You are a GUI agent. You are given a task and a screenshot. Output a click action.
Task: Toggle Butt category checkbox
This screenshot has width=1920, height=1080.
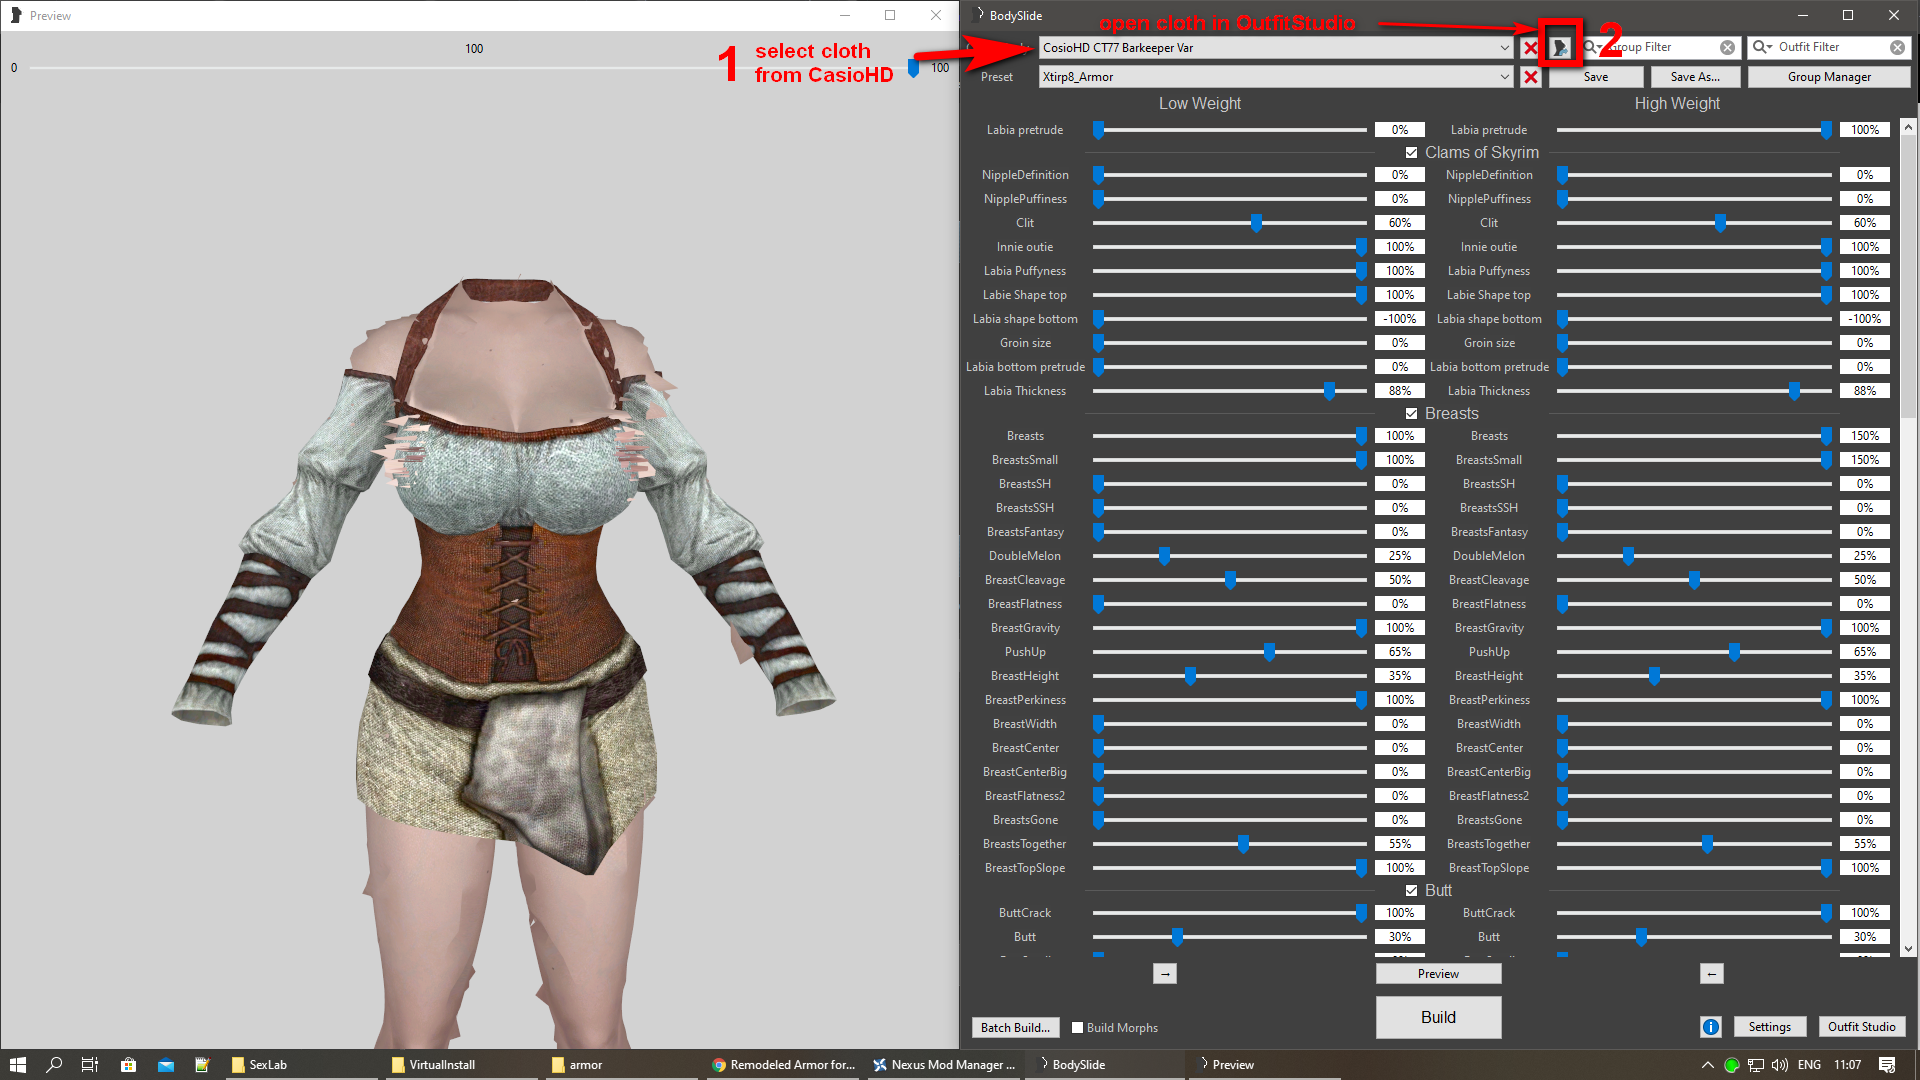1411,891
